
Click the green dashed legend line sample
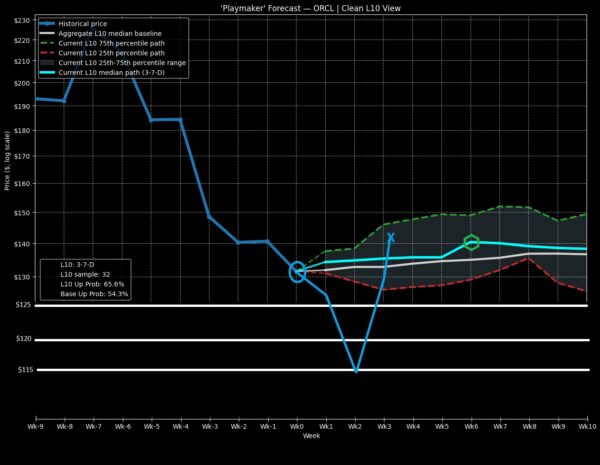47,43
